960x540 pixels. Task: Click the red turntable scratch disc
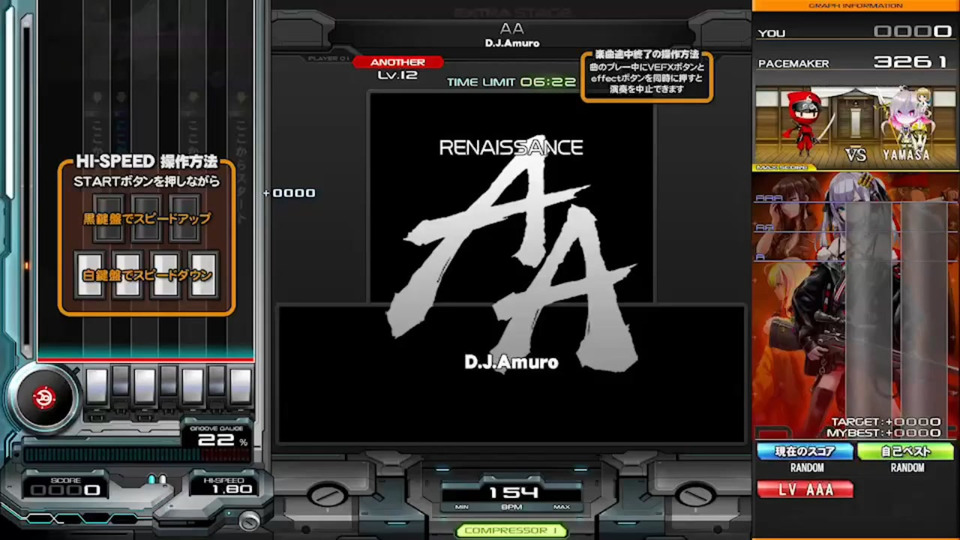(44, 397)
